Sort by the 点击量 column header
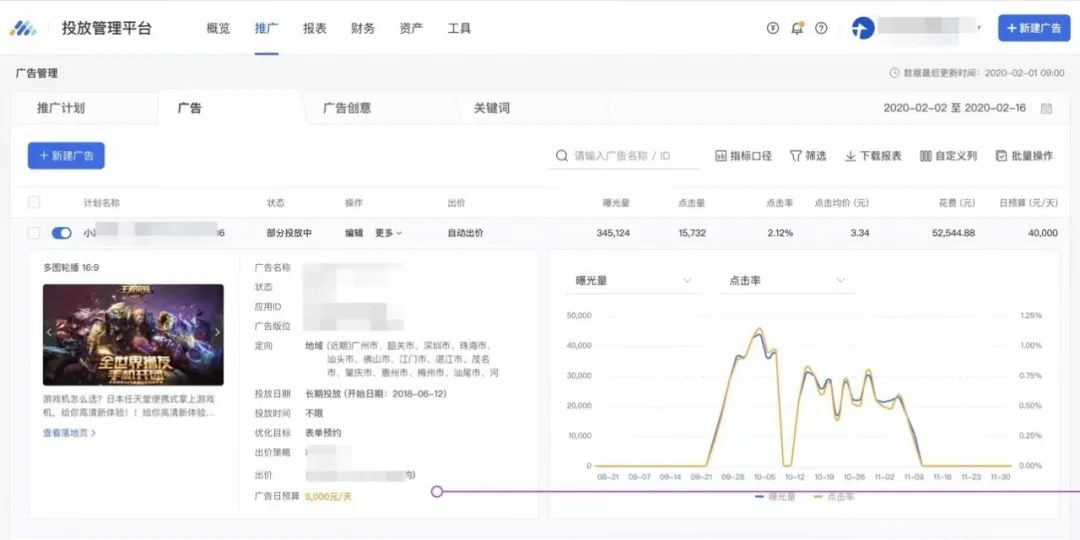This screenshot has width=1080, height=540. click(x=692, y=203)
